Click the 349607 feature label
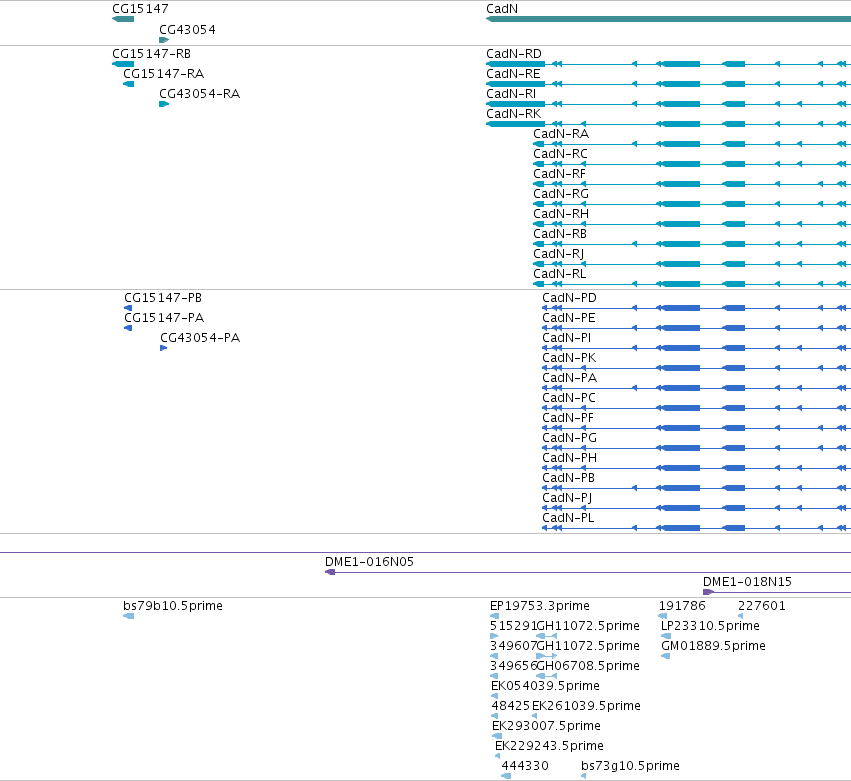The width and height of the screenshot is (851, 781). pos(513,646)
